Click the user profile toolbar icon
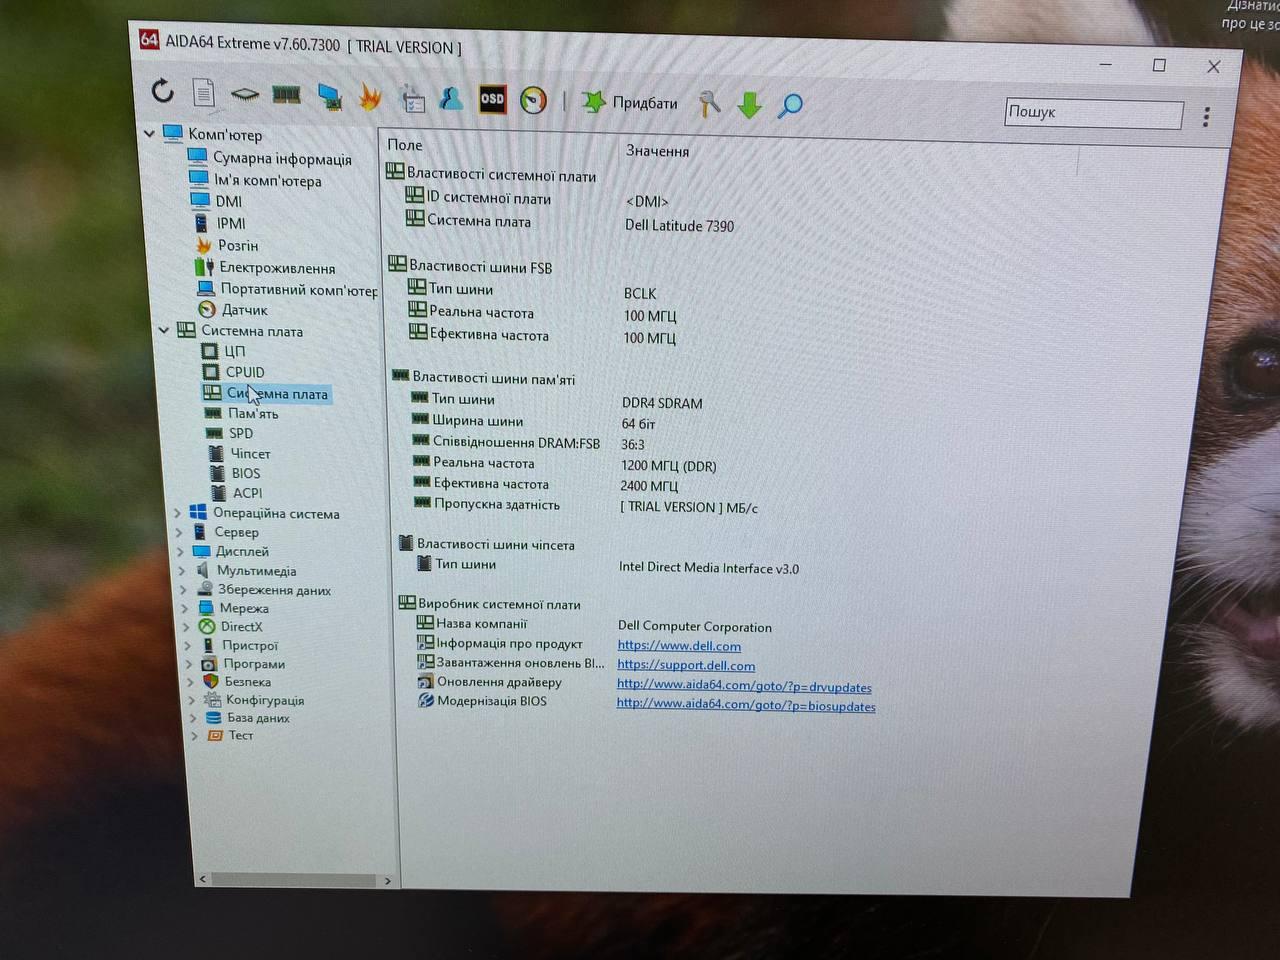Image resolution: width=1280 pixels, height=960 pixels. tap(451, 98)
